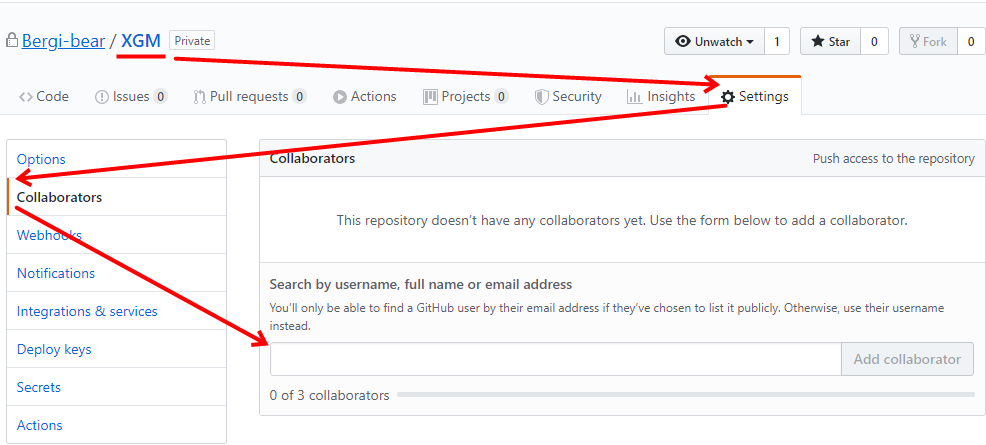Open the Unwatch dropdown
This screenshot has width=986, height=445.
pos(714,42)
